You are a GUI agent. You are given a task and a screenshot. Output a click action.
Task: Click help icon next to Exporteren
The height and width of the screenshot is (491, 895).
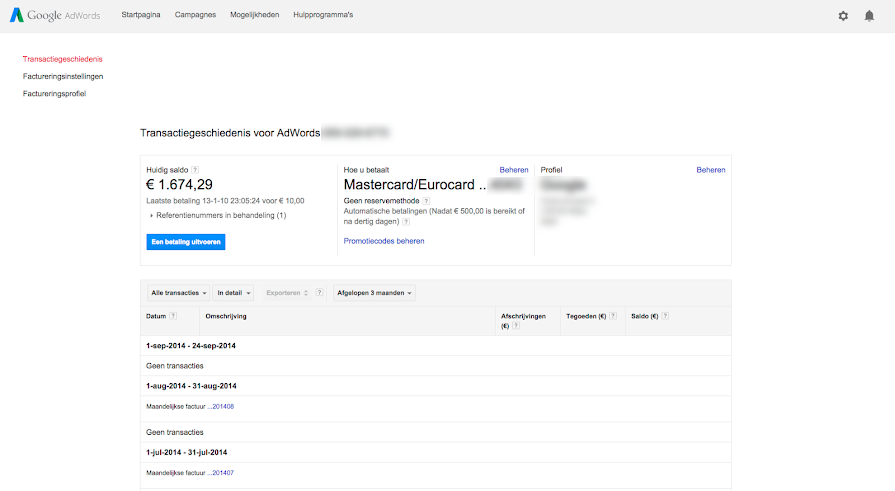[320, 293]
